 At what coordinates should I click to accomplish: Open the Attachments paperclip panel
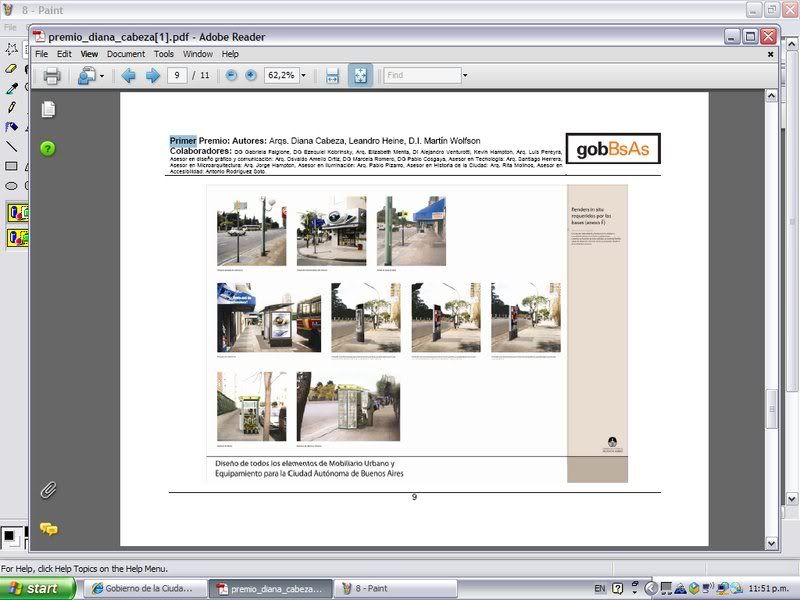point(48,490)
